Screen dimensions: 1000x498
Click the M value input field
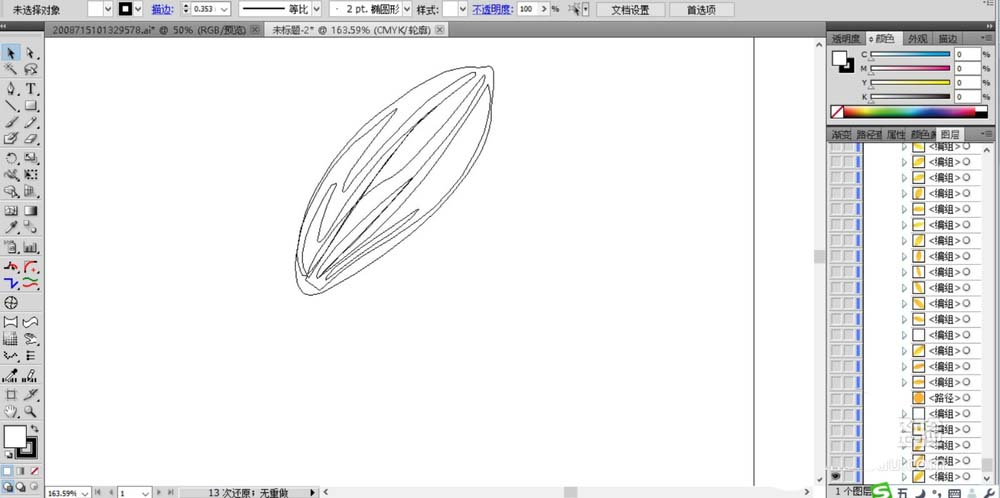pos(967,69)
